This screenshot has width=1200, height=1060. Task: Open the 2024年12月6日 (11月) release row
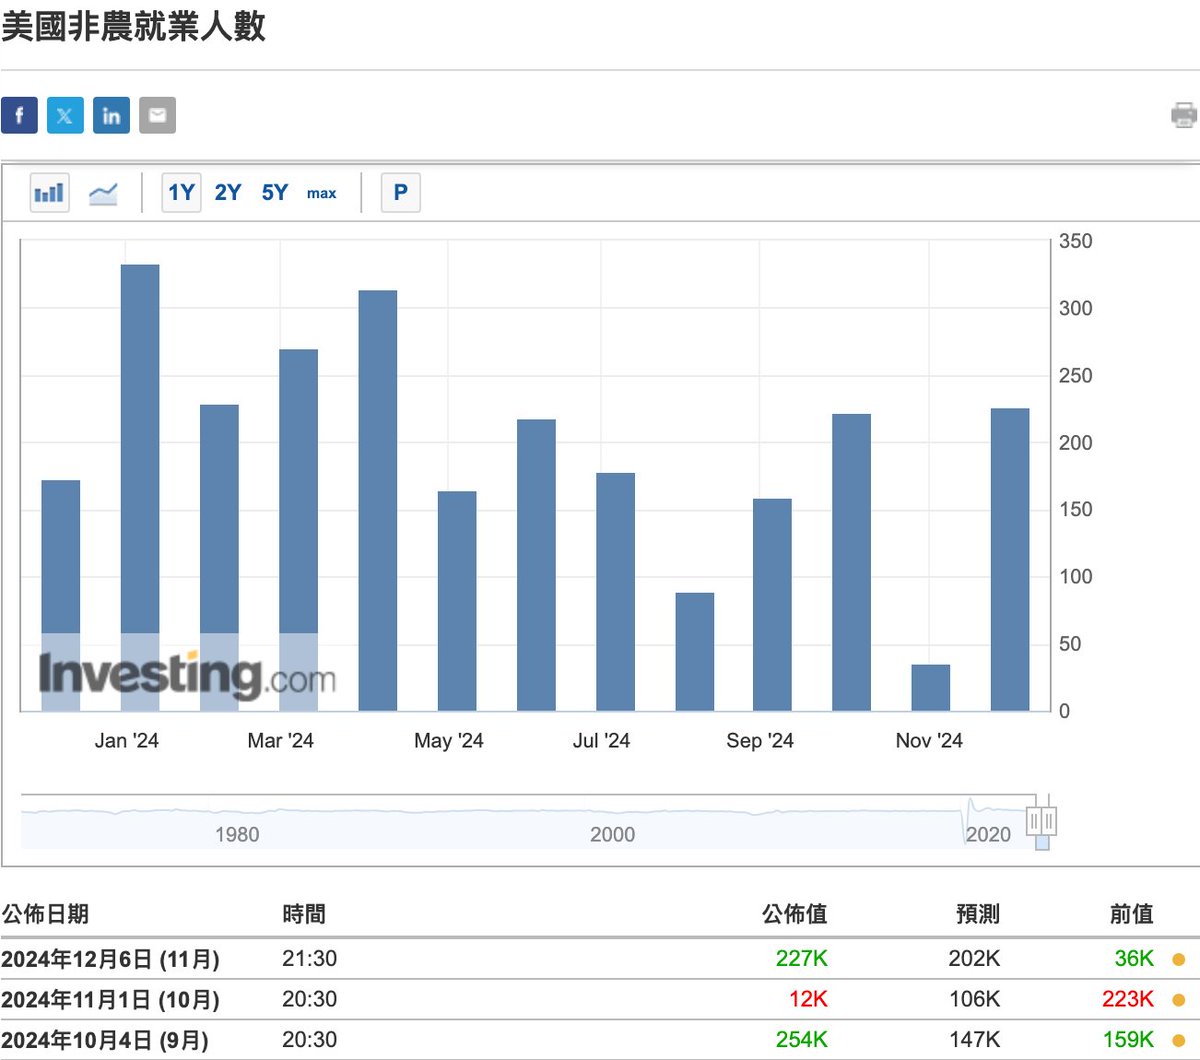[110, 959]
